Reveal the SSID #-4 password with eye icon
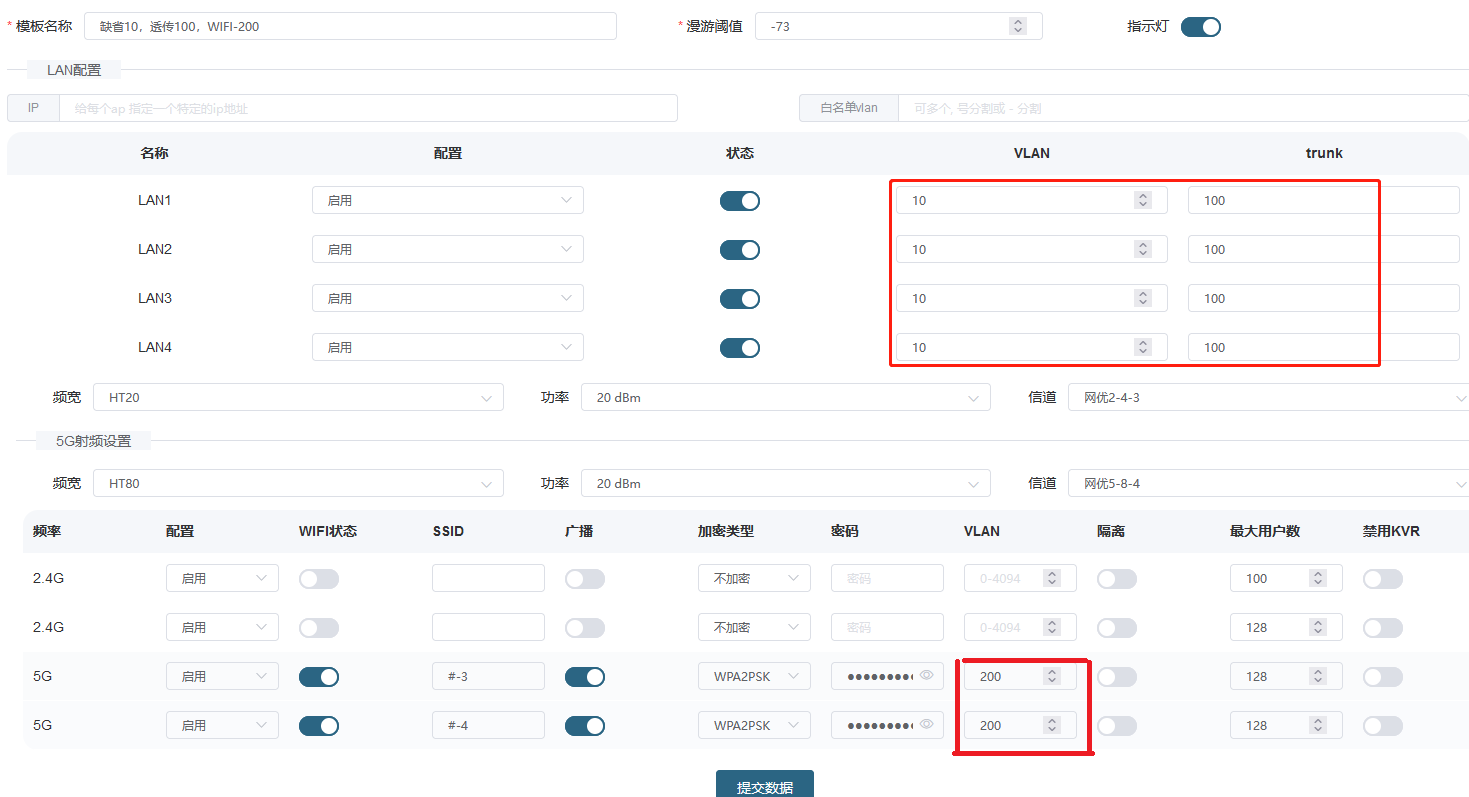Viewport: 1469px width, 797px height. [927, 725]
